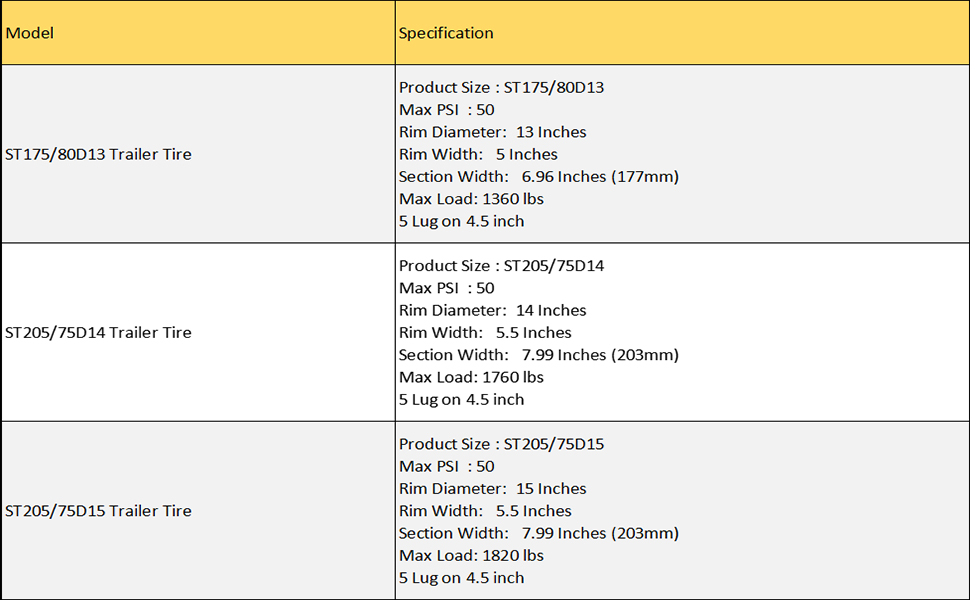
Task: Click the Product Size : ST205/75D14 line
Action: tap(501, 266)
